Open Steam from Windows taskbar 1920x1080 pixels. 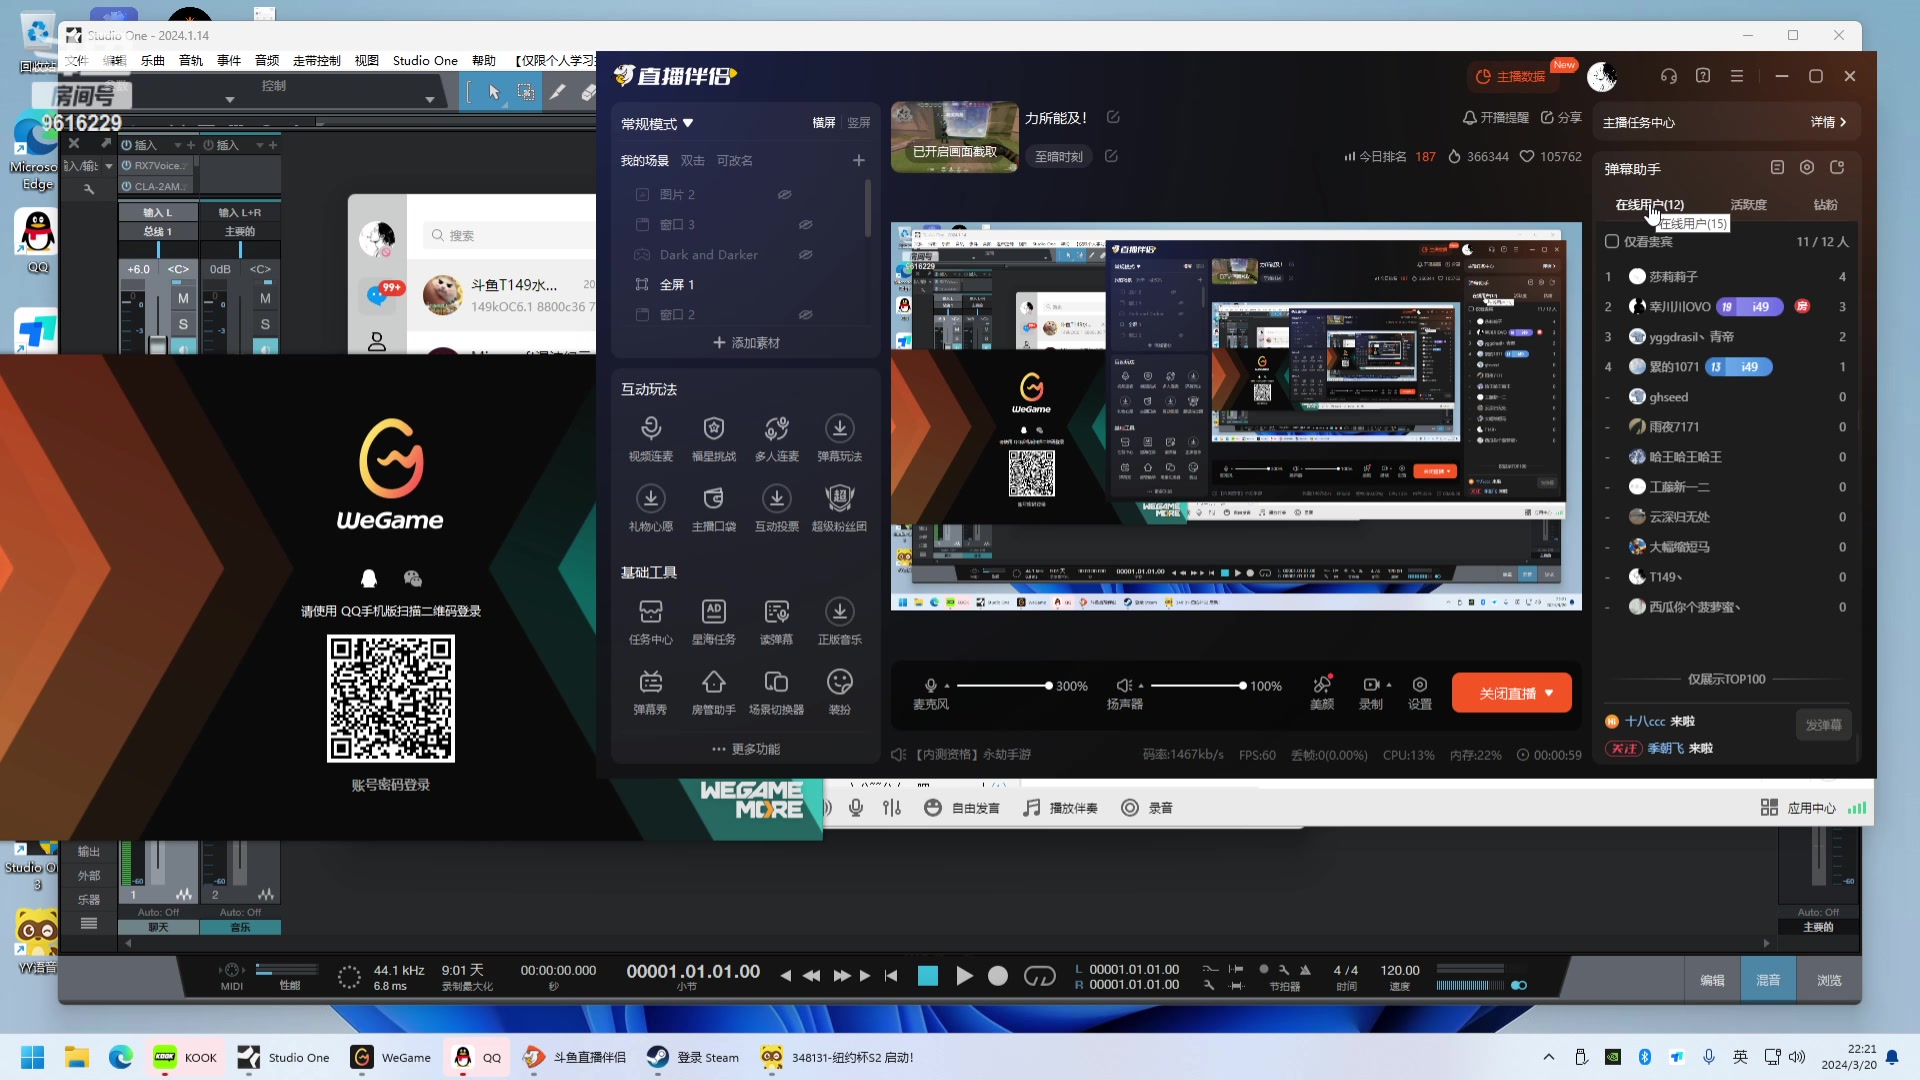tap(694, 1057)
